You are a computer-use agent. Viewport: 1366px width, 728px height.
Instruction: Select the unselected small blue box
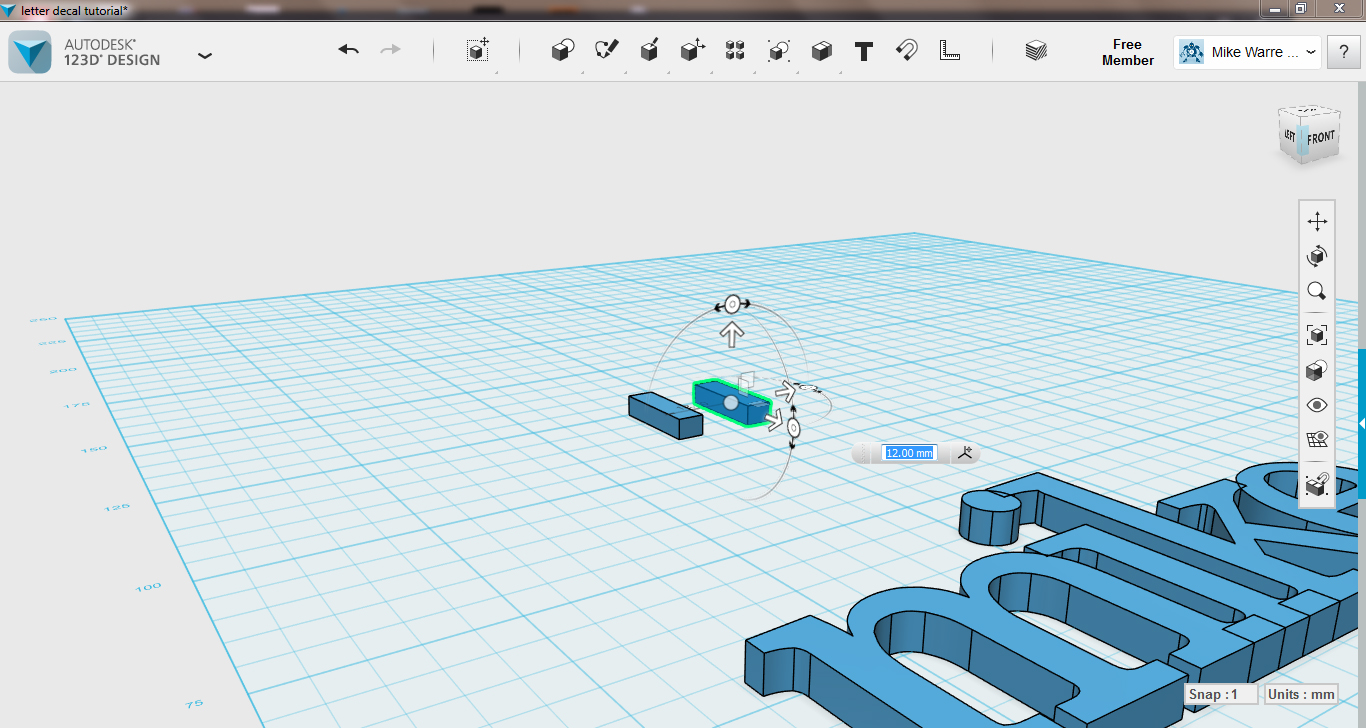(x=665, y=415)
